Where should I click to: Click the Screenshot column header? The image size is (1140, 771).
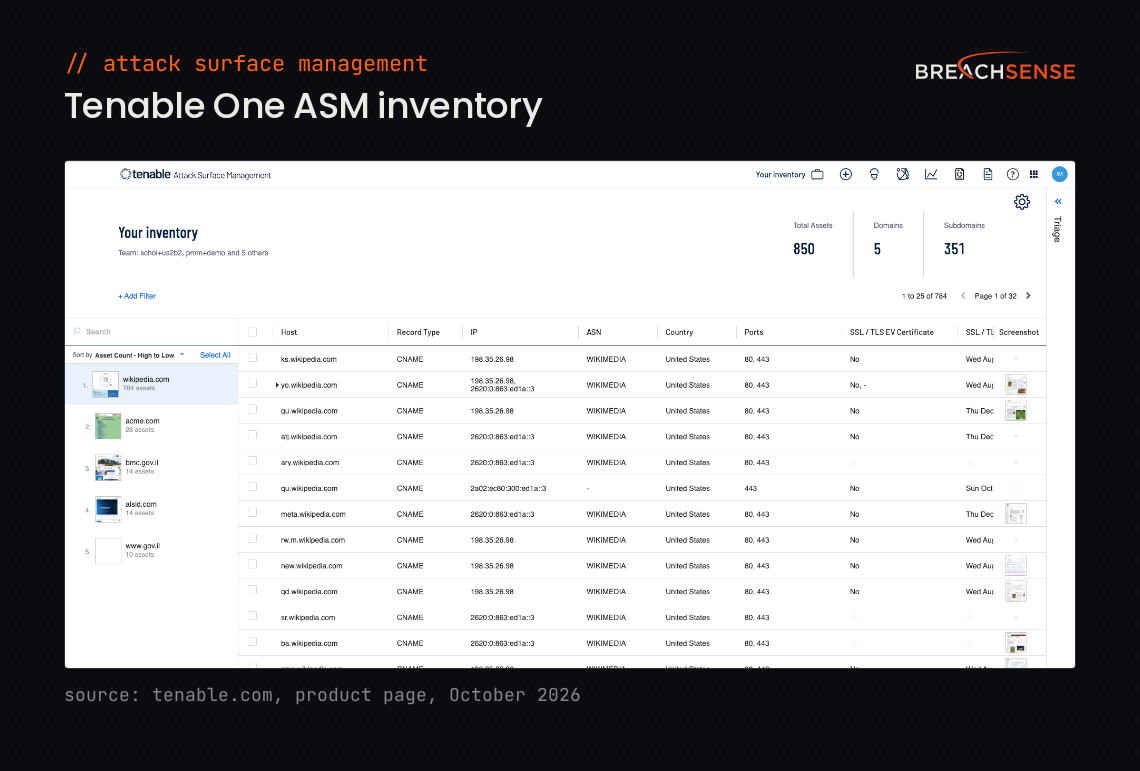[1019, 332]
